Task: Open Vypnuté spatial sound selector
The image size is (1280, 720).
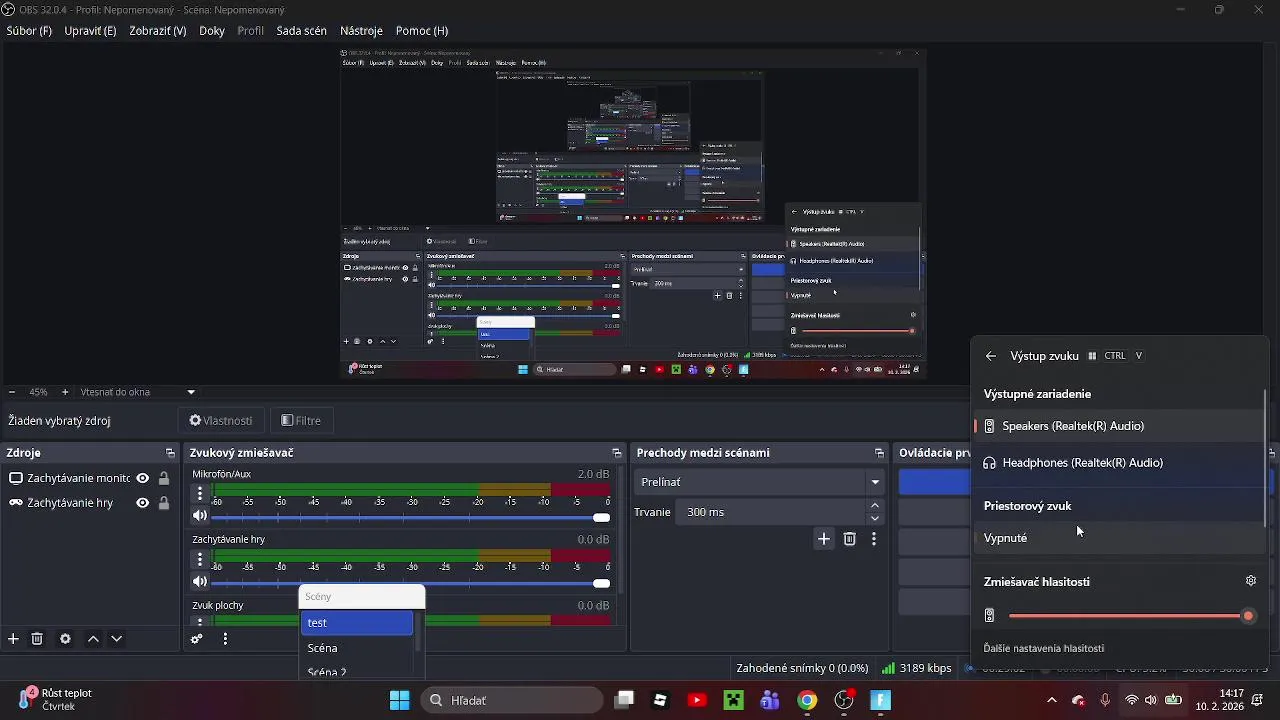Action: coord(1119,538)
